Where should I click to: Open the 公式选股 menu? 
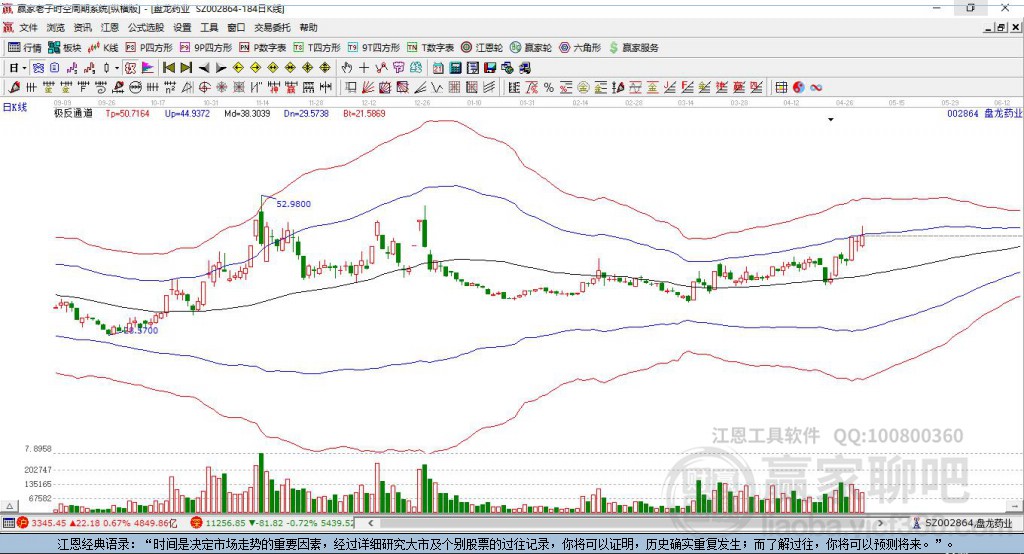point(146,27)
